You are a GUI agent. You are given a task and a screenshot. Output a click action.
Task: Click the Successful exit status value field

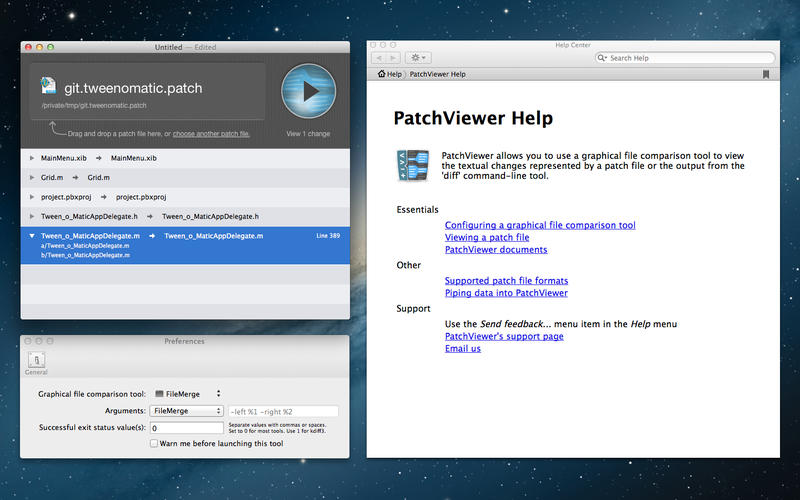coord(187,428)
